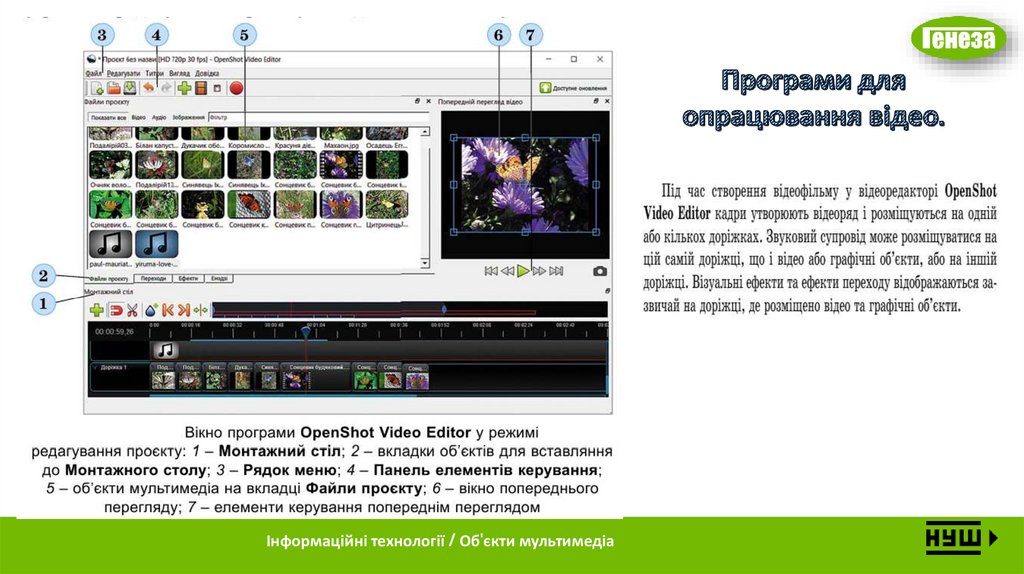Click the Open Project folder icon
This screenshot has width=1024, height=574.
114,88
